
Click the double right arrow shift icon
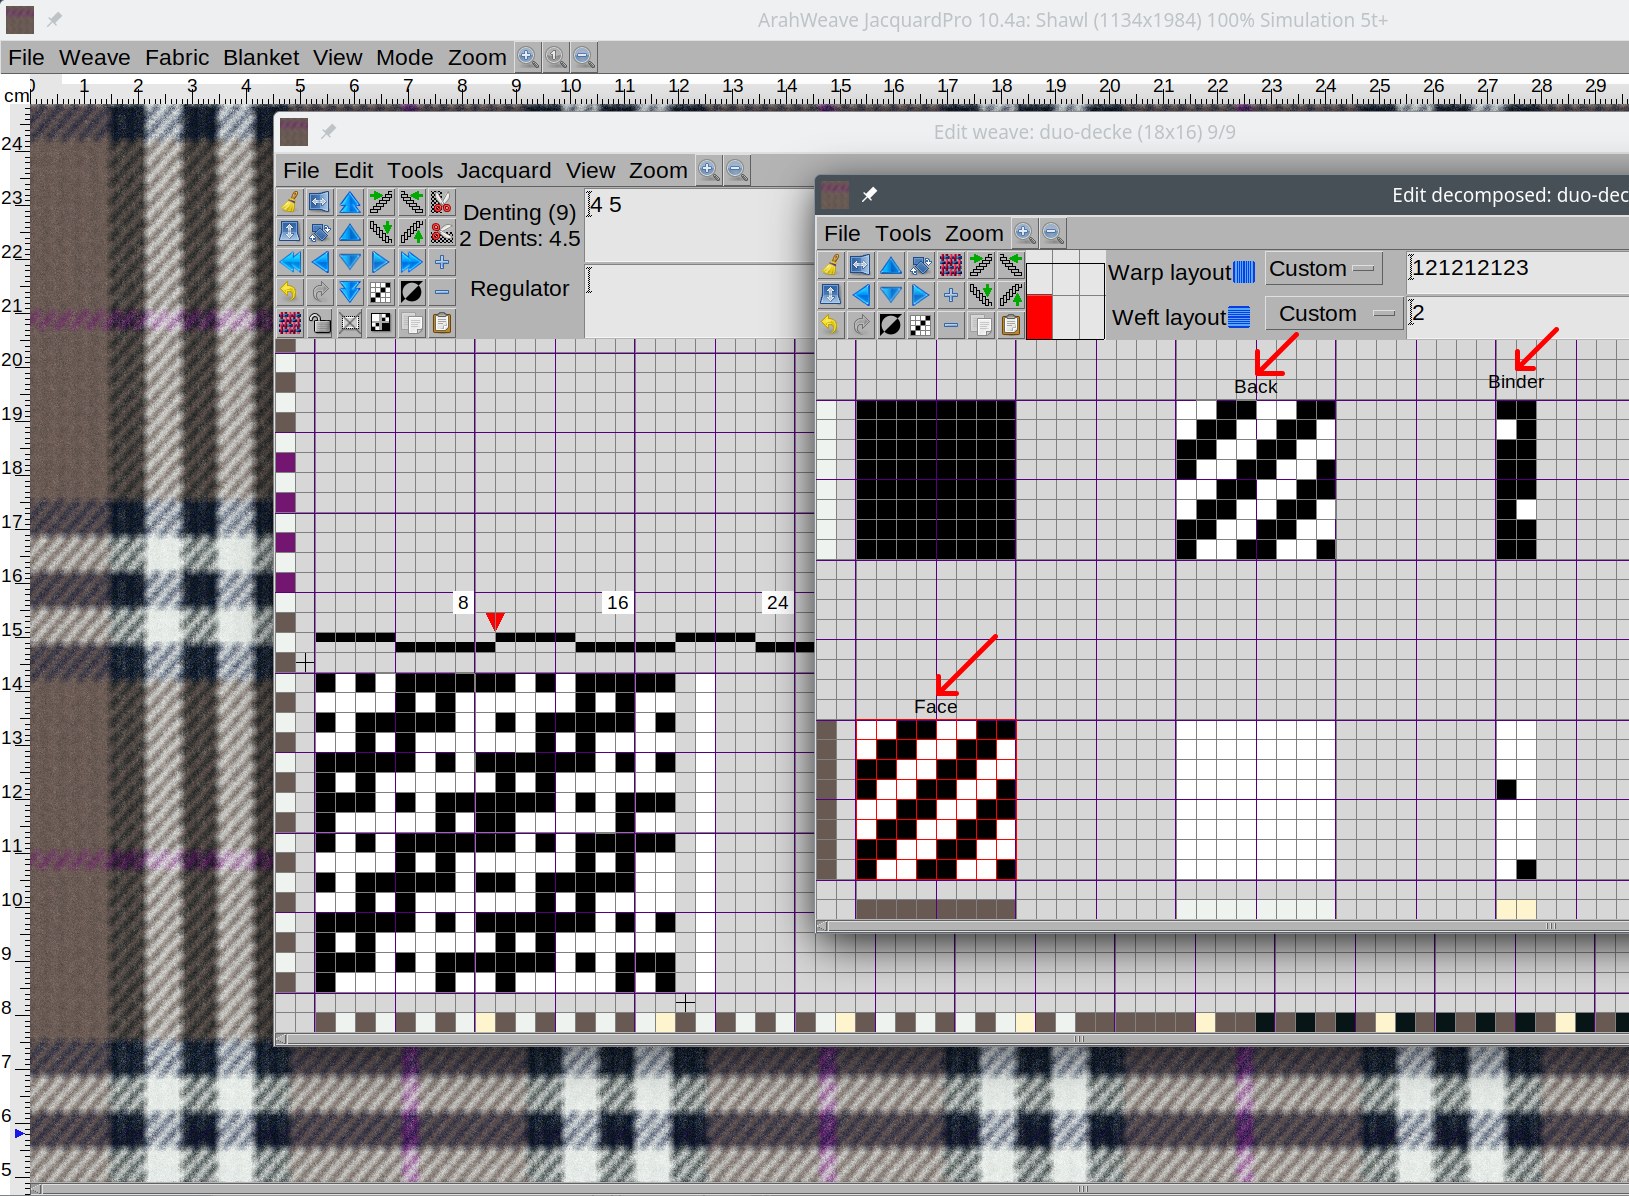point(411,262)
